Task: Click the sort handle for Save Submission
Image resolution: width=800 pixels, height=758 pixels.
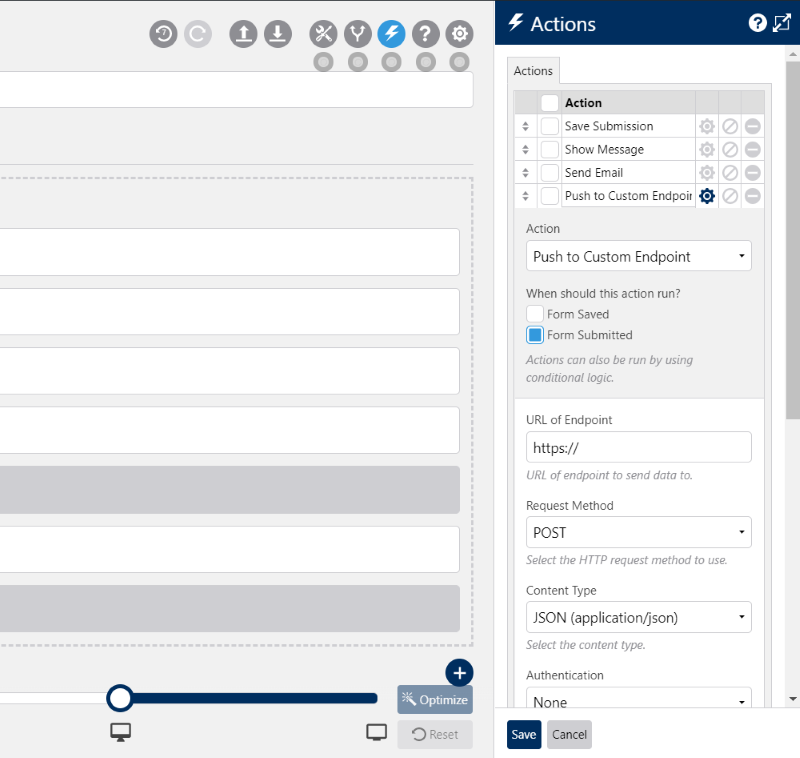Action: click(x=526, y=126)
